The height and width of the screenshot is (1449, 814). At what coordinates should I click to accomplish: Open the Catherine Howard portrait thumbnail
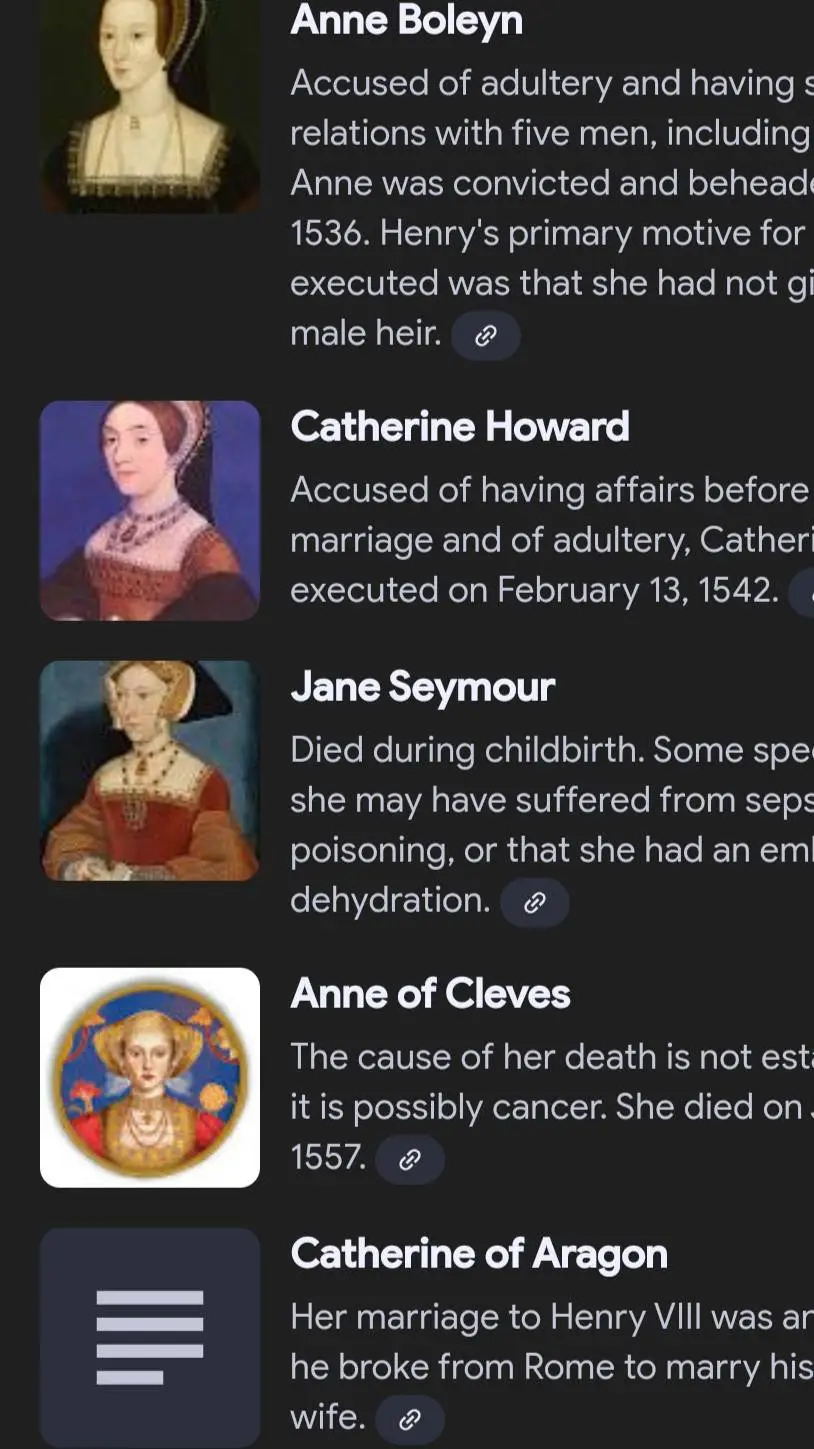(150, 510)
